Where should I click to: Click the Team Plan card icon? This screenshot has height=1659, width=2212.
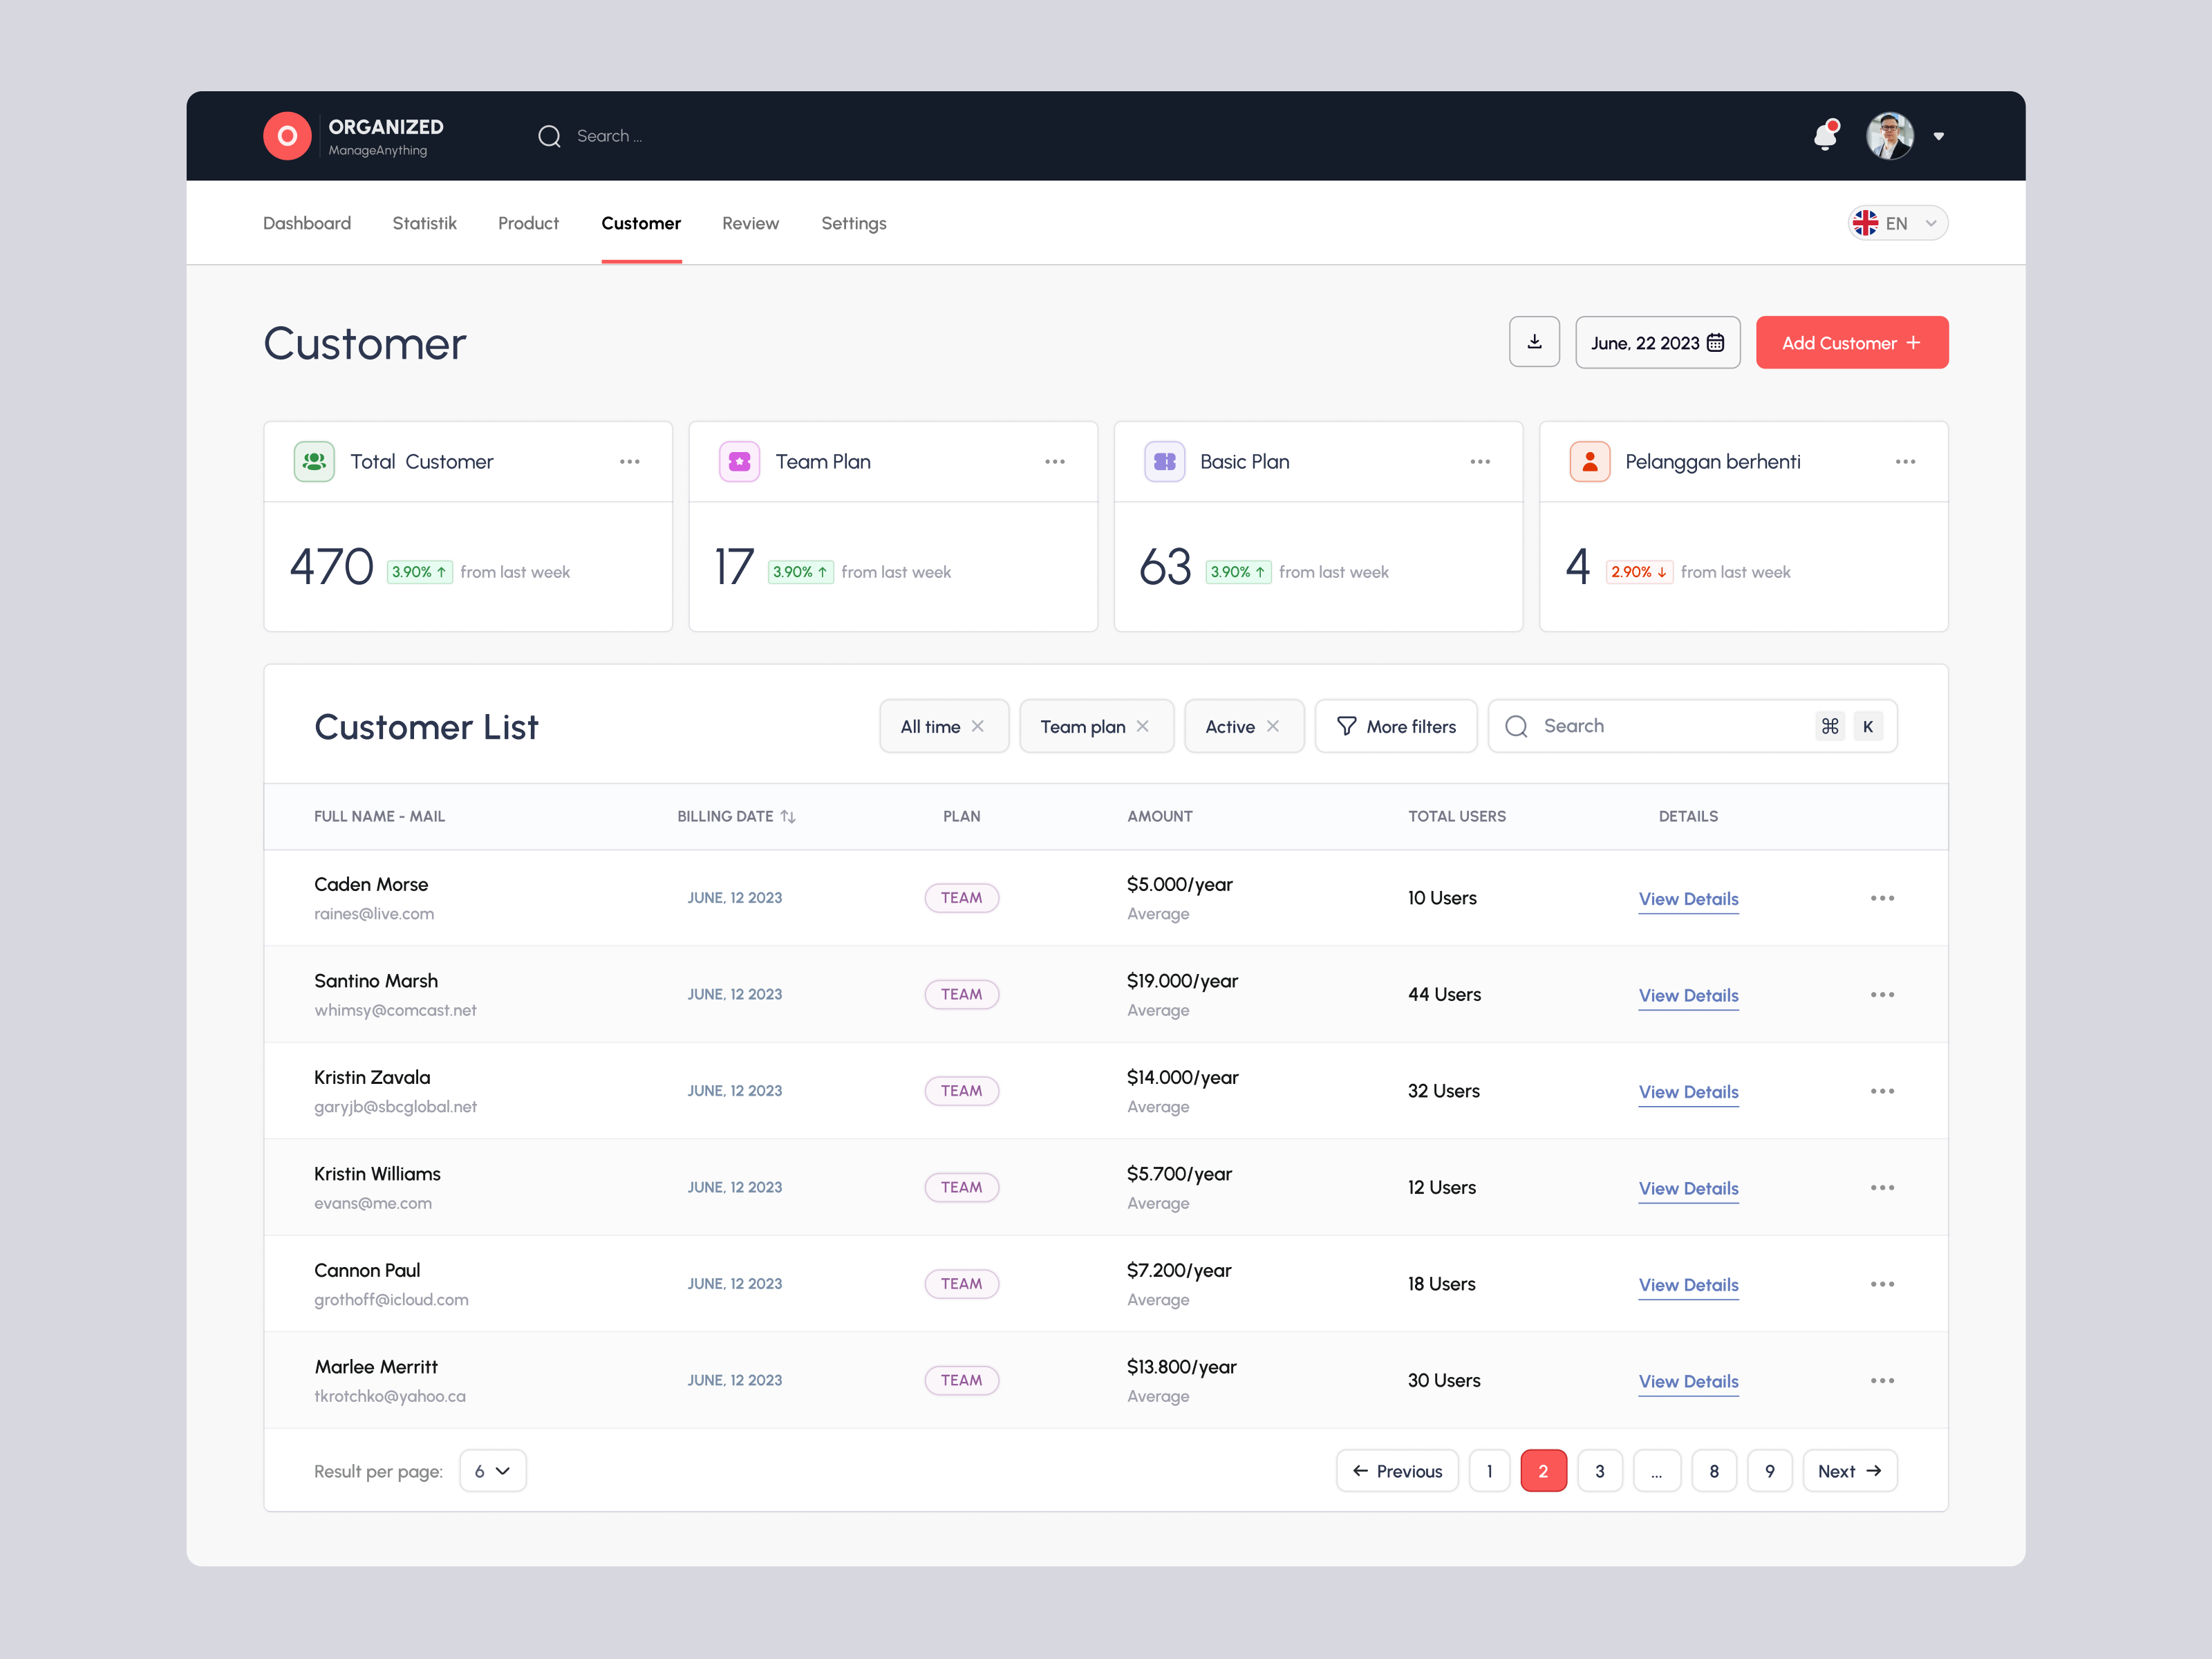(739, 461)
